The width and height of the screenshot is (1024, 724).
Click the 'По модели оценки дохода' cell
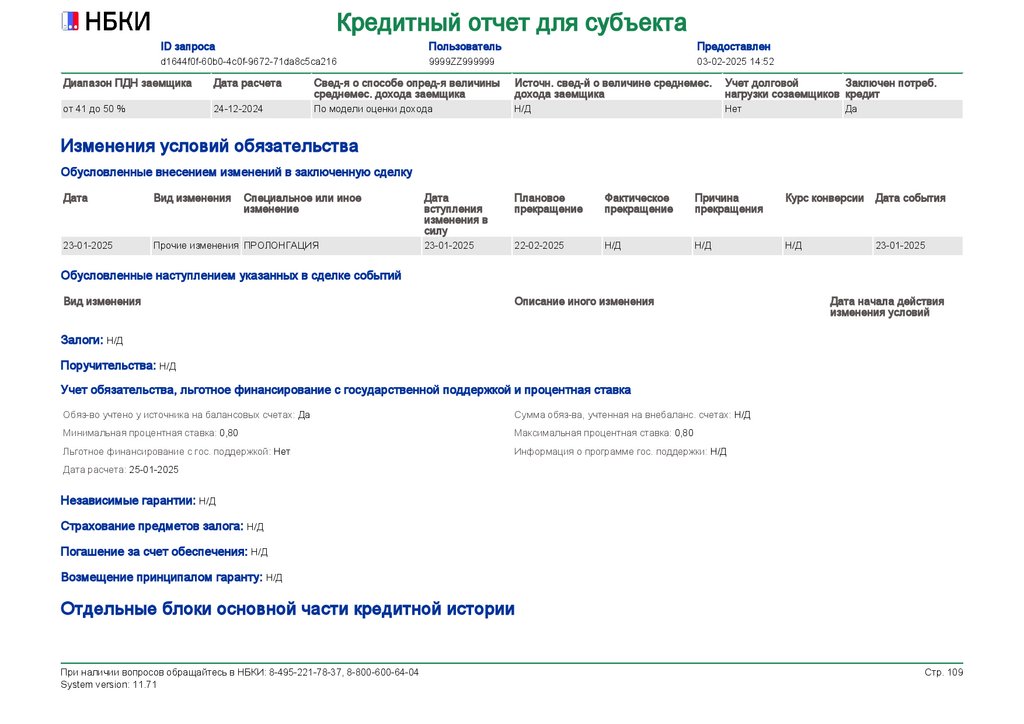pyautogui.click(x=373, y=109)
